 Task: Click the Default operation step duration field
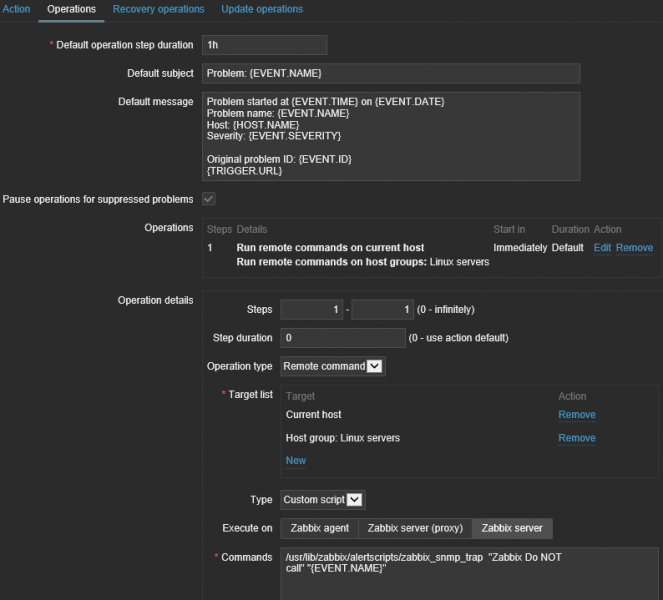pos(264,45)
